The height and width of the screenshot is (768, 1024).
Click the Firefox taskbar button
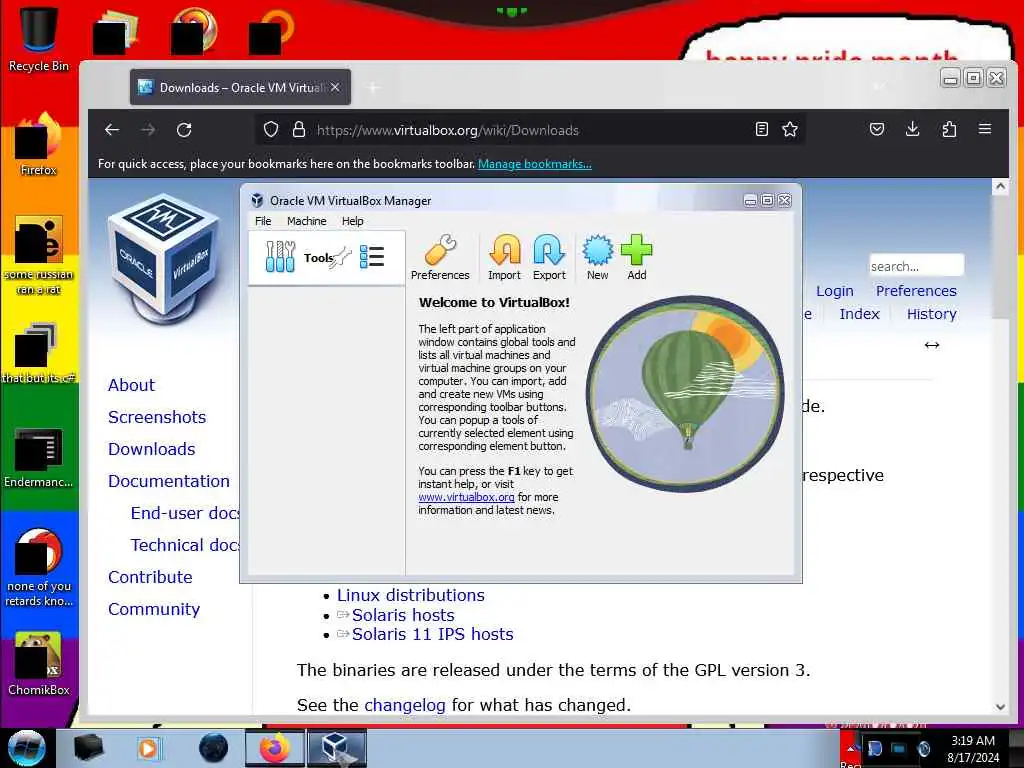coord(275,748)
